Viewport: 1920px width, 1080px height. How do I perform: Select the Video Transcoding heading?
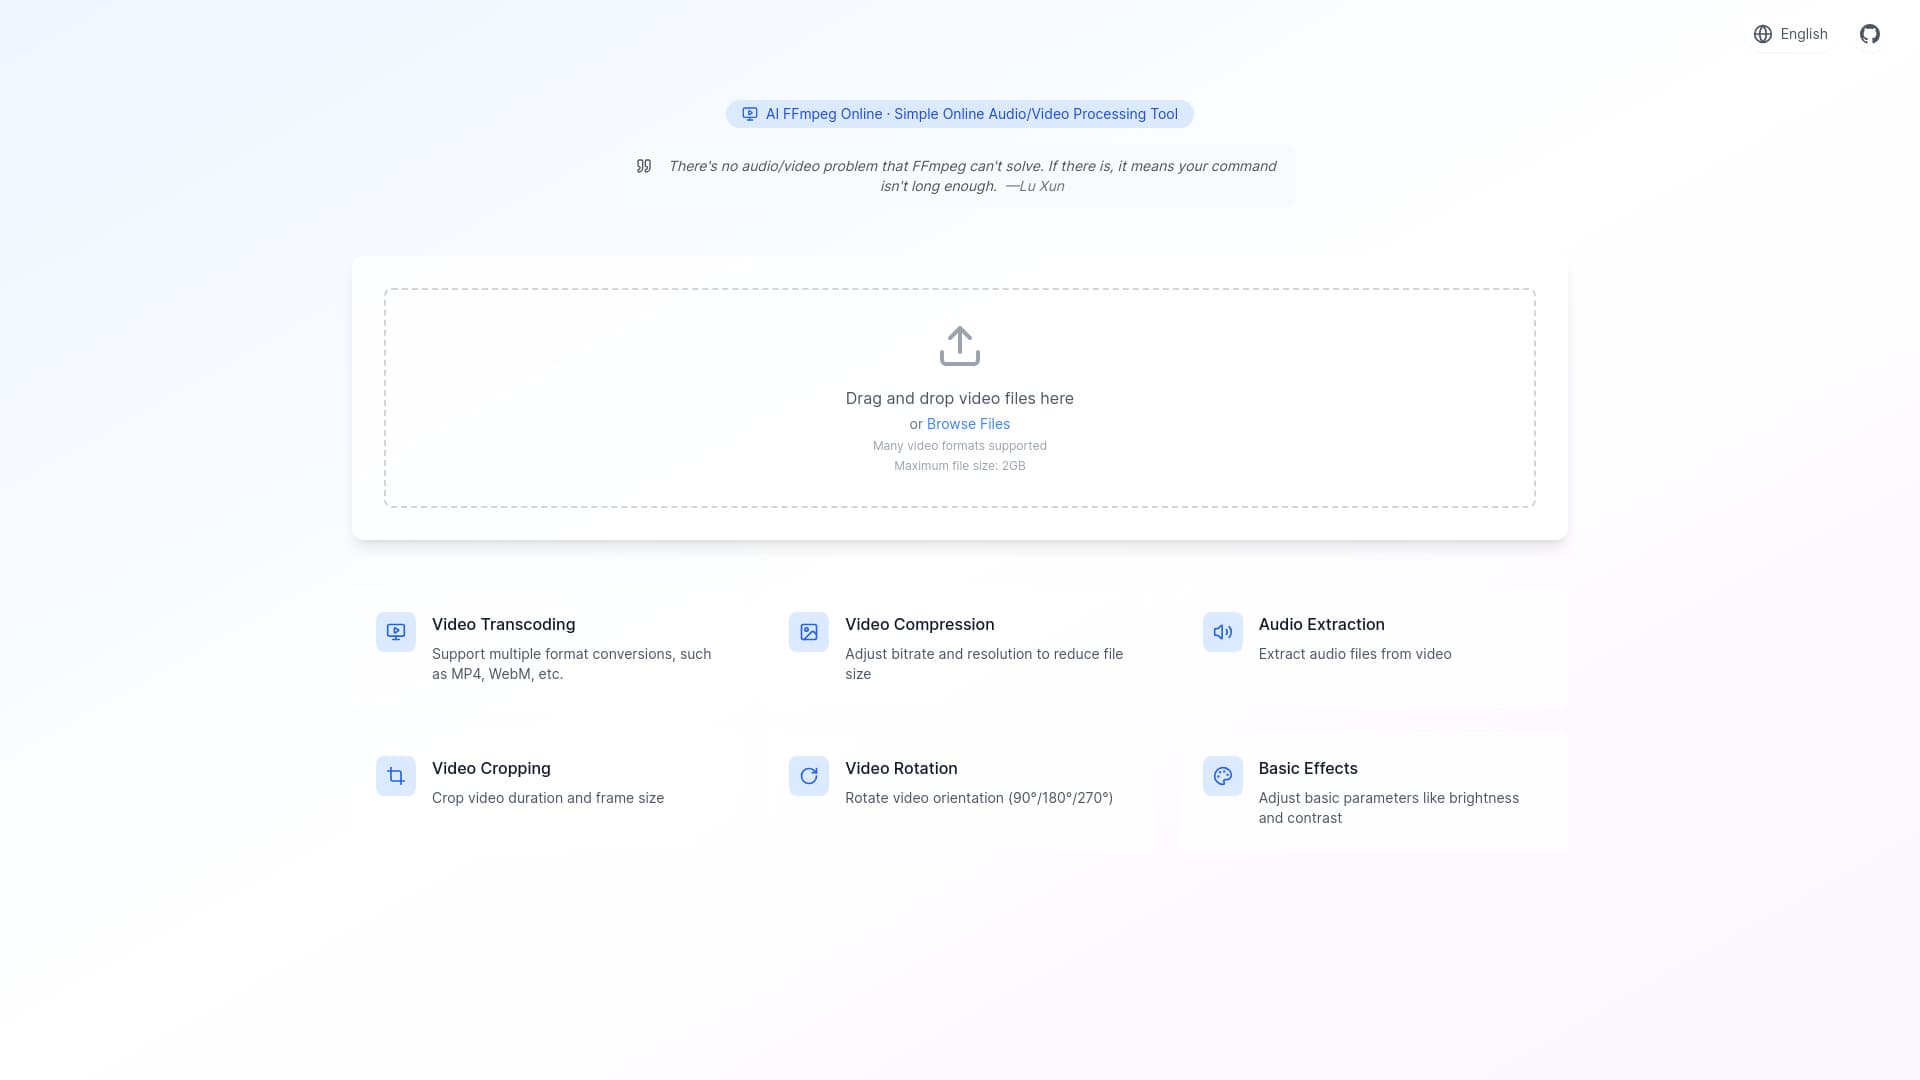click(x=503, y=624)
